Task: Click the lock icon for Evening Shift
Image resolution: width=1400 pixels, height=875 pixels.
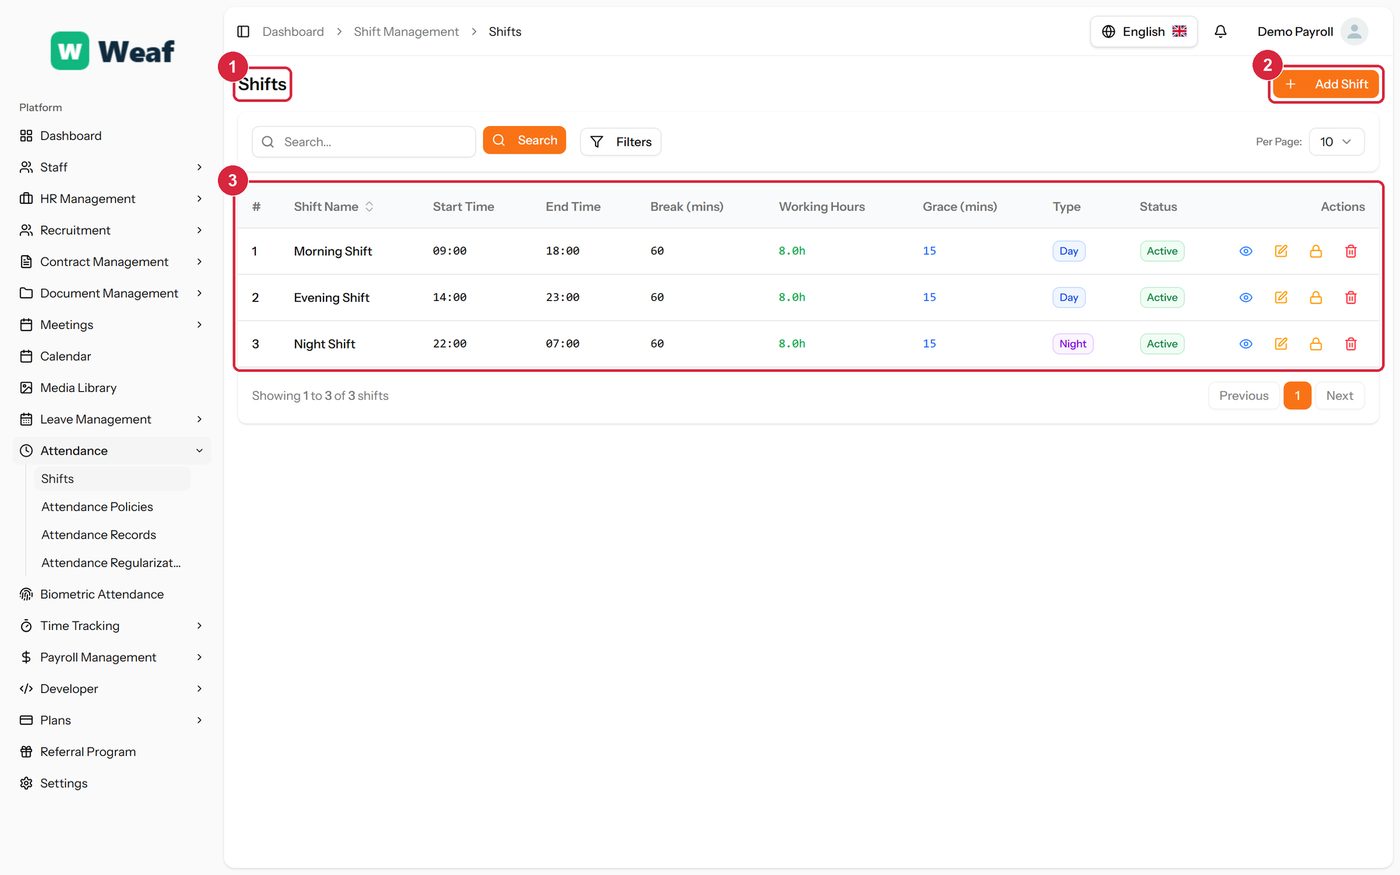Action: point(1316,298)
